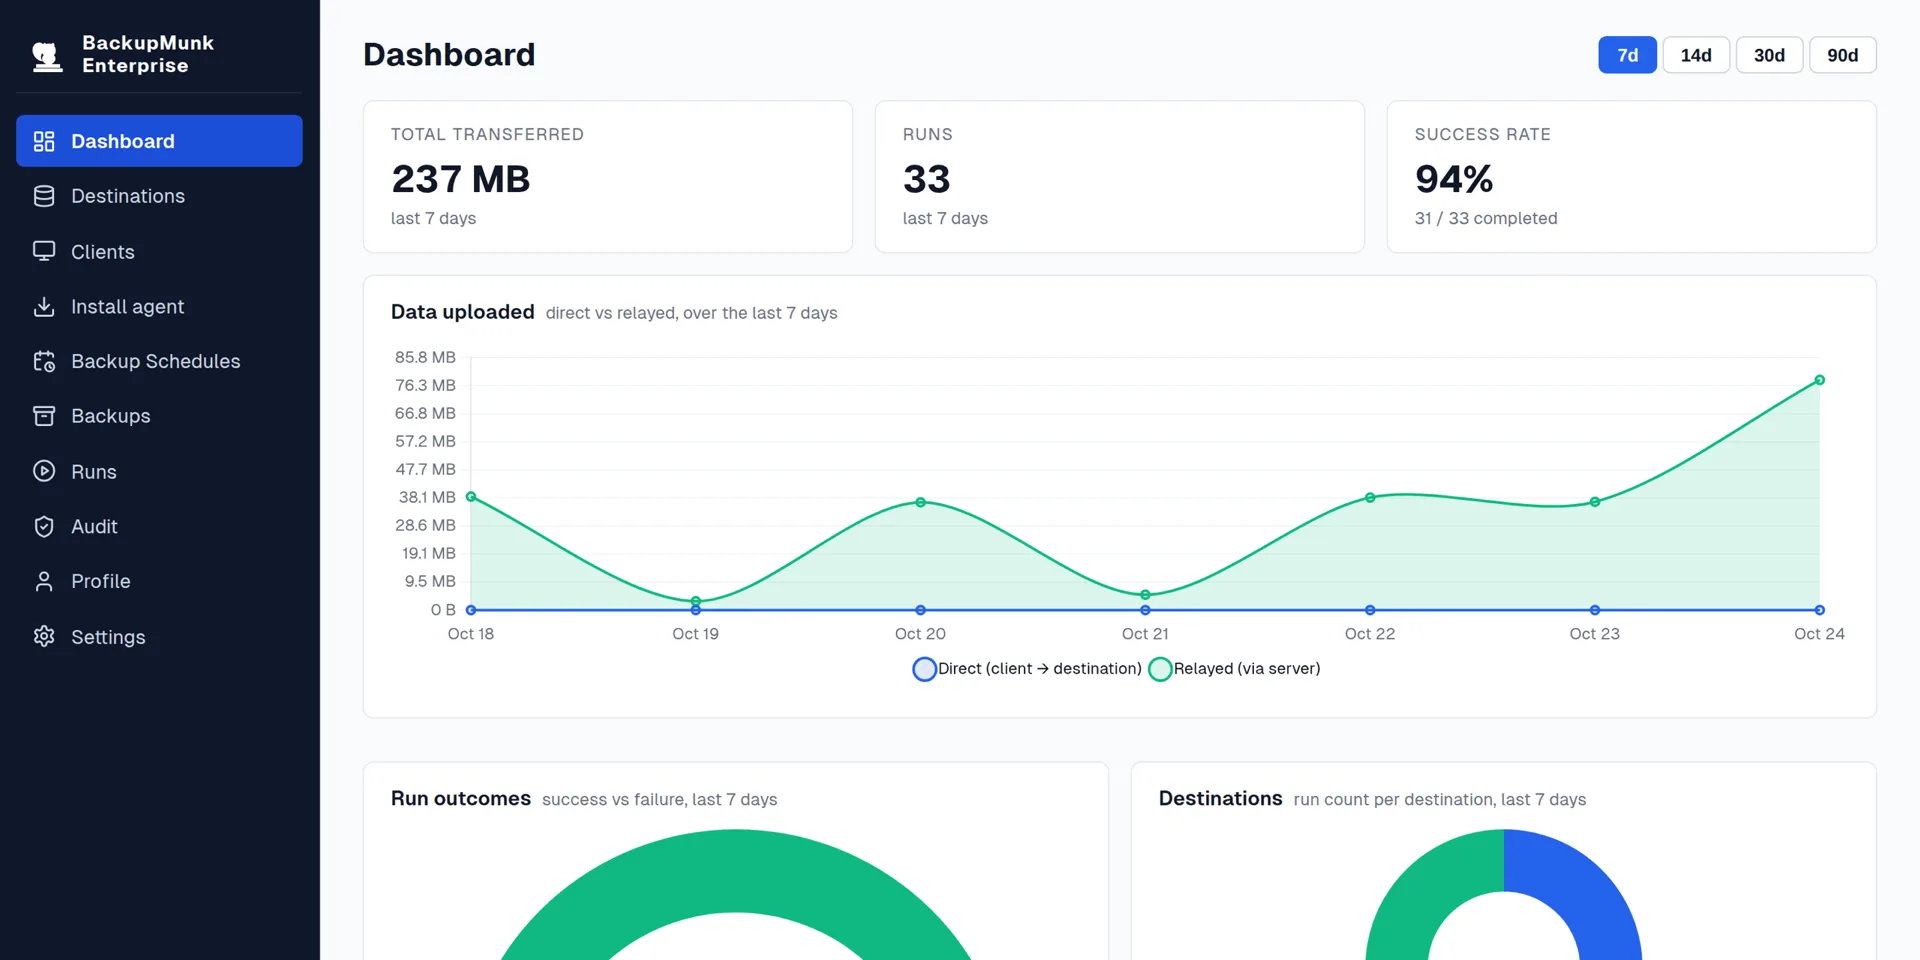Click the Clients monitor icon
This screenshot has height=960, width=1920.
point(44,251)
